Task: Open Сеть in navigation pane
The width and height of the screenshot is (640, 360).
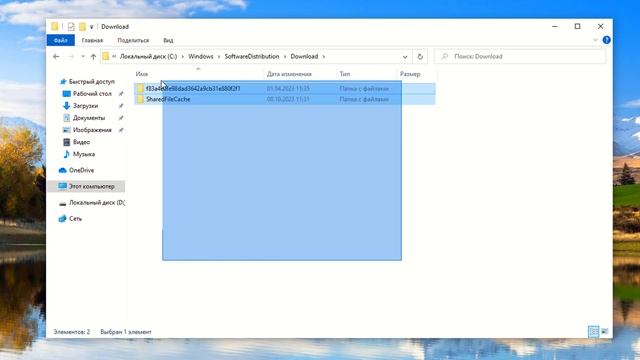Action: coord(75,219)
